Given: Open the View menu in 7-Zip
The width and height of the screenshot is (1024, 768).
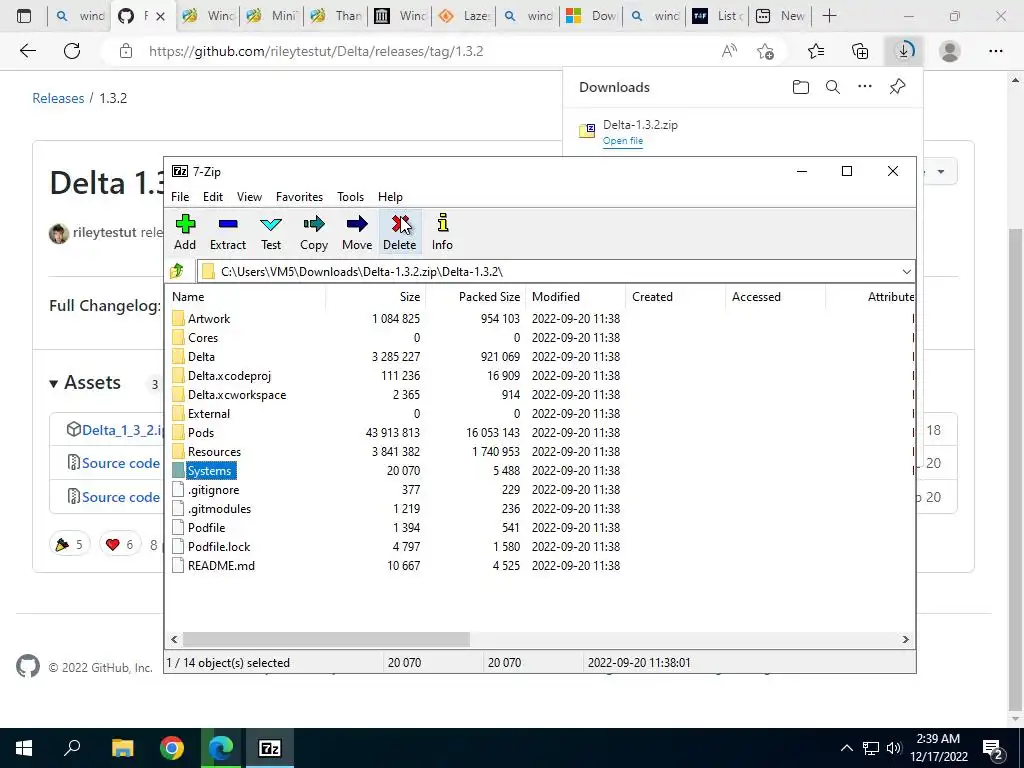Looking at the screenshot, I should click(x=249, y=197).
